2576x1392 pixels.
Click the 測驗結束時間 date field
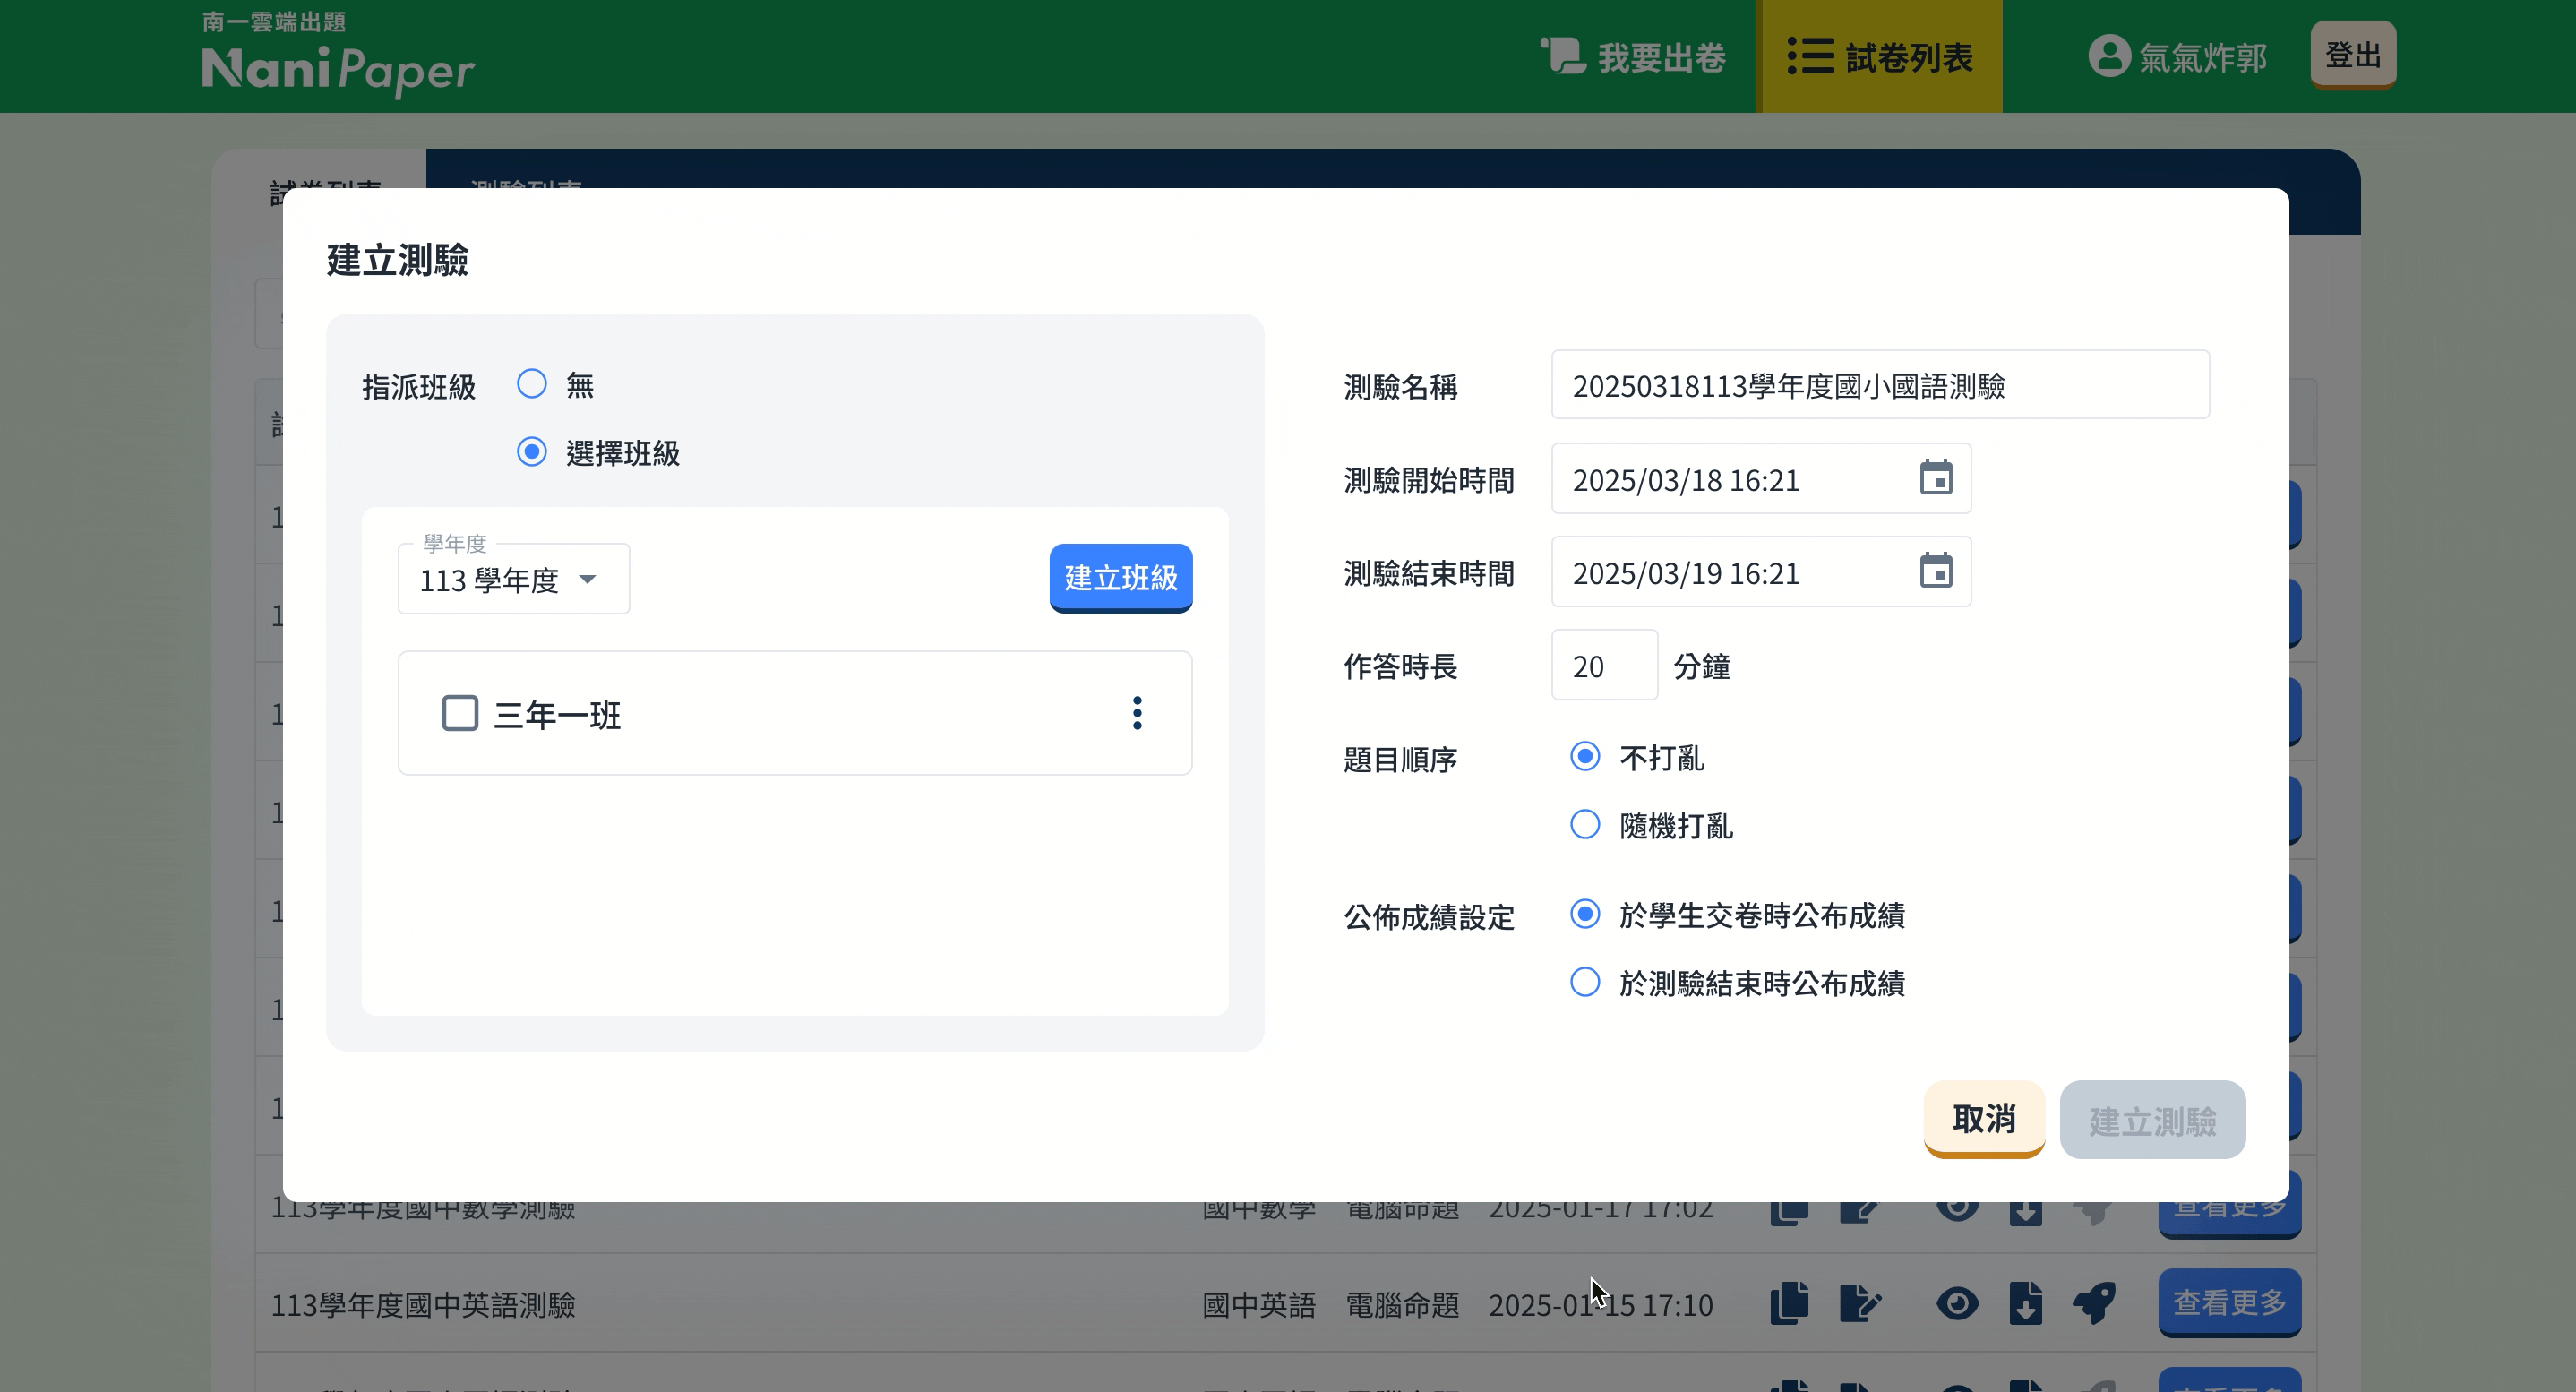(1761, 572)
